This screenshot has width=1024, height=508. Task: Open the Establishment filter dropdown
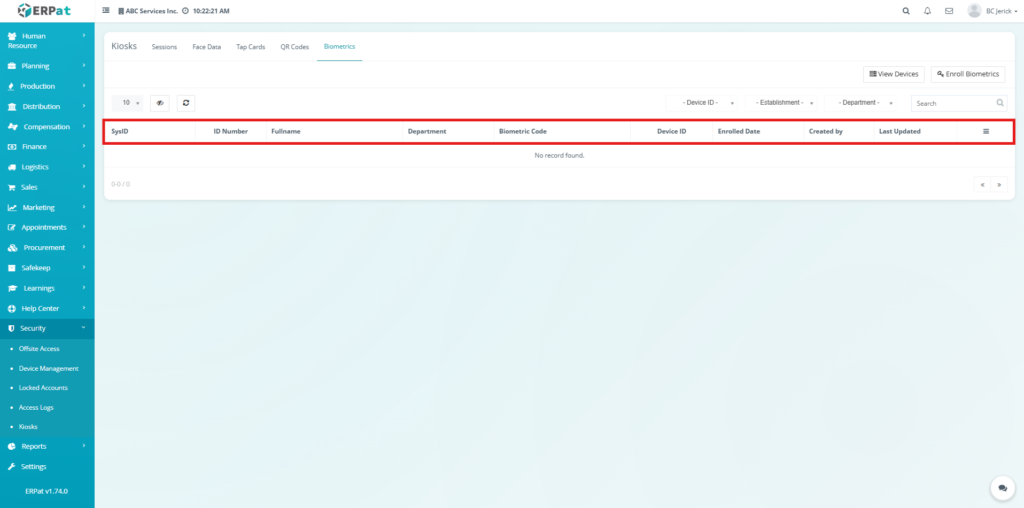(x=784, y=103)
